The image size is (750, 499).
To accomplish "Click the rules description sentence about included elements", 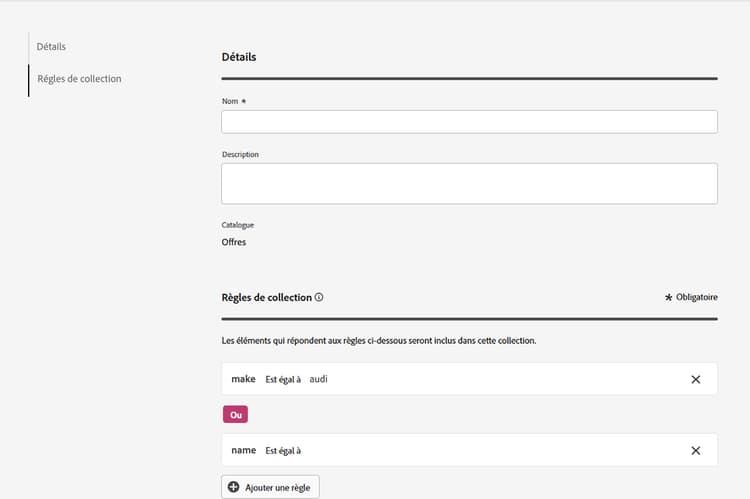I will coord(379,340).
